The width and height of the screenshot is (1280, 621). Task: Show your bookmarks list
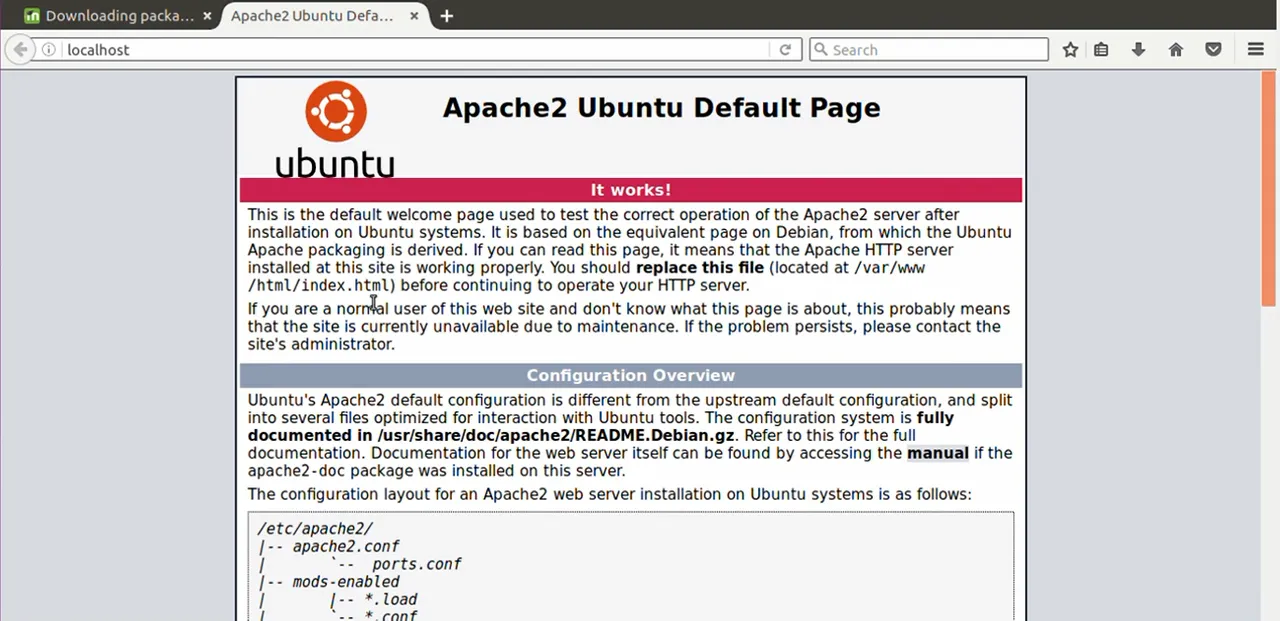(1101, 50)
